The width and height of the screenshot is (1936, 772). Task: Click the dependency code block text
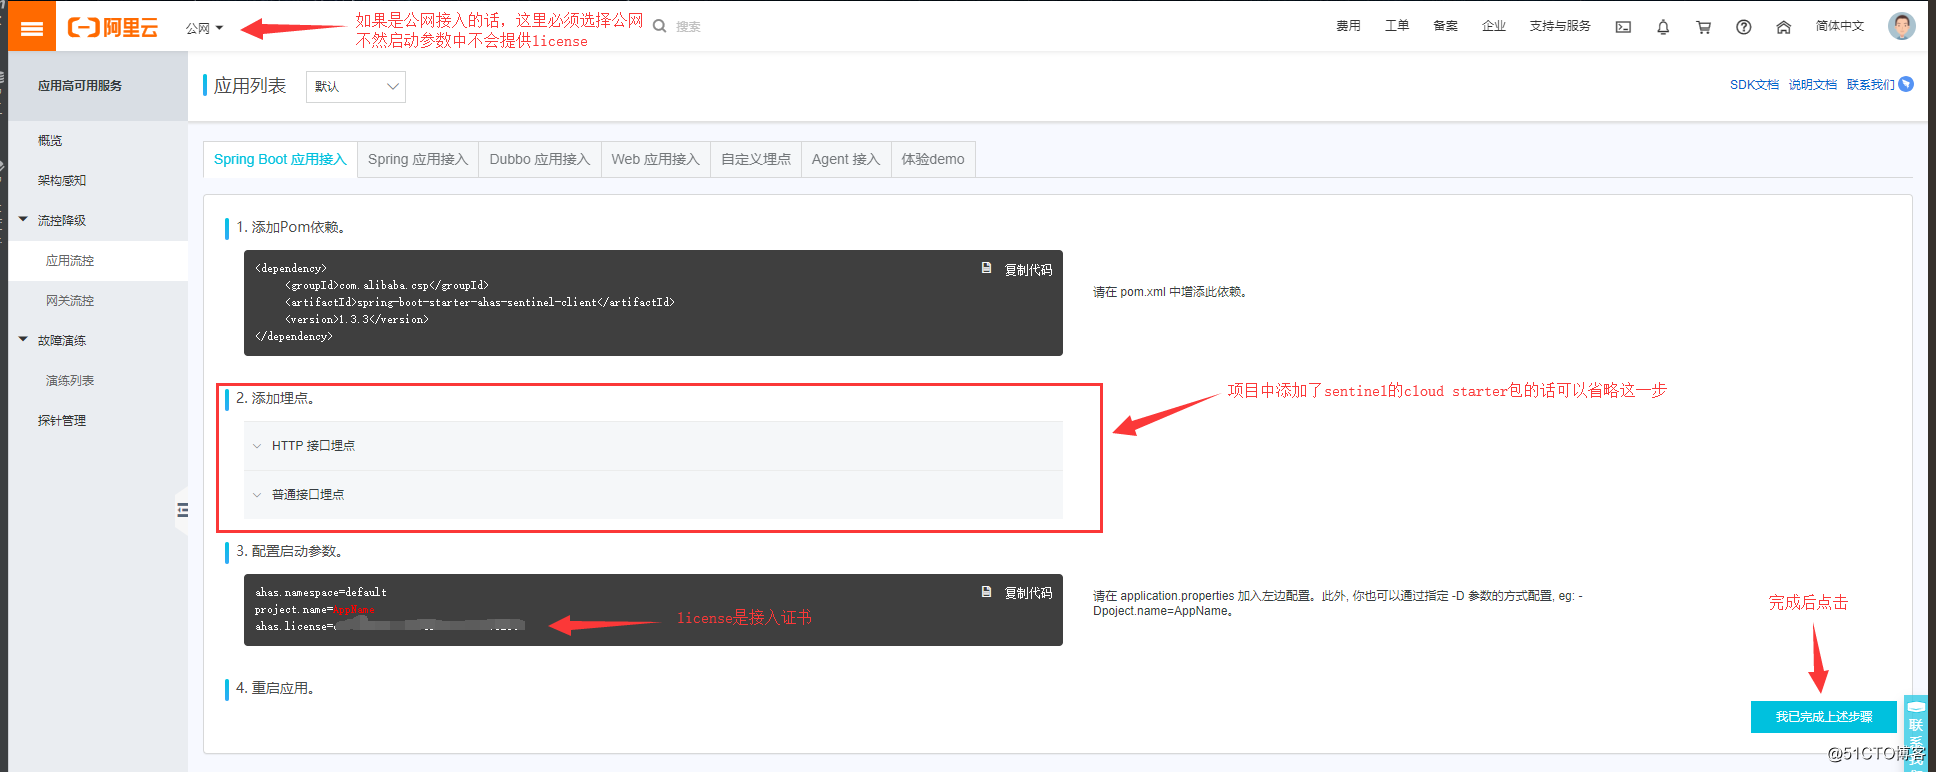465,302
